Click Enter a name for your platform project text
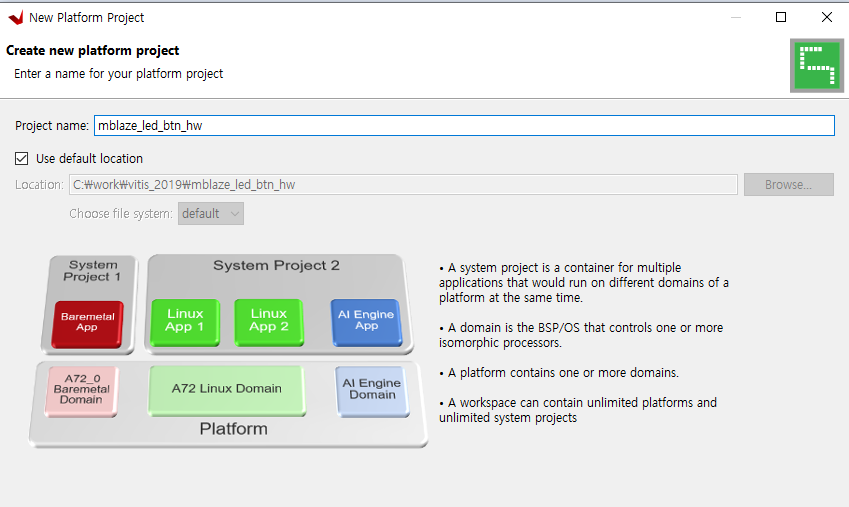Image resolution: width=849 pixels, height=507 pixels. click(x=119, y=74)
